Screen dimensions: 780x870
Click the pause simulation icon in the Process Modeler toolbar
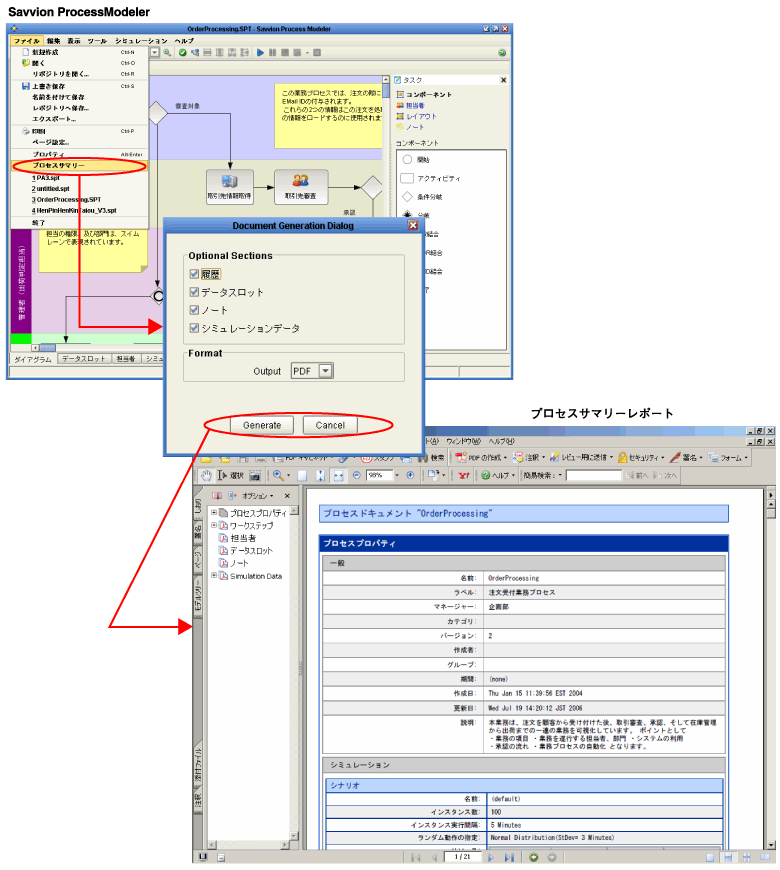tap(272, 53)
